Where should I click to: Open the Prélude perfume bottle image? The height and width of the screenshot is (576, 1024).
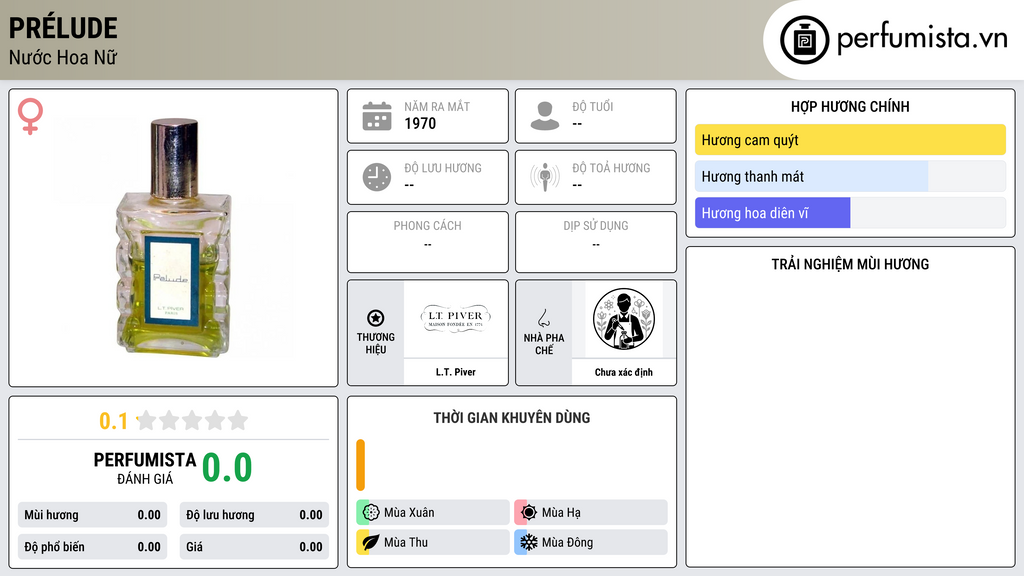(x=174, y=237)
